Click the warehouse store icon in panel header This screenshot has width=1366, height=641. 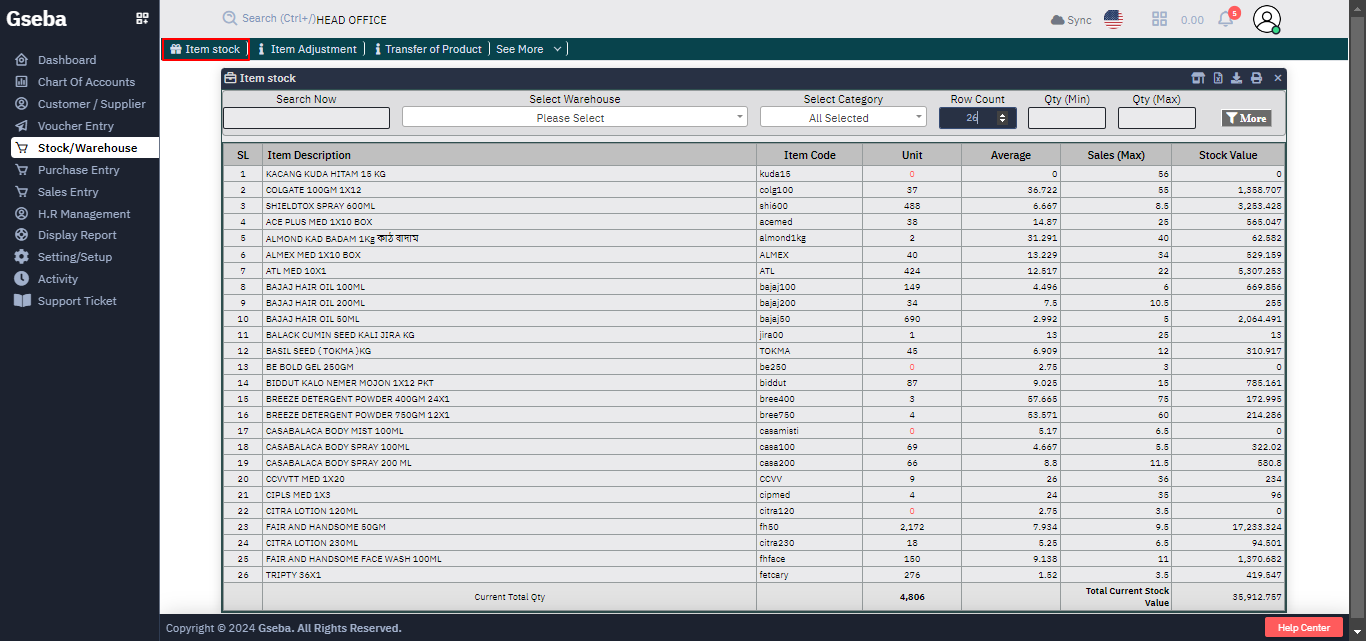tap(1198, 78)
